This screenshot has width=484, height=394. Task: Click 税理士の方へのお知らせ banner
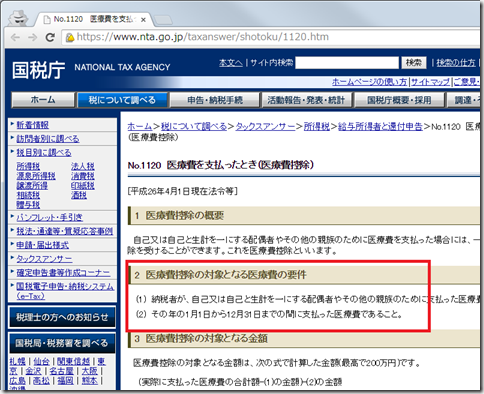click(x=62, y=317)
